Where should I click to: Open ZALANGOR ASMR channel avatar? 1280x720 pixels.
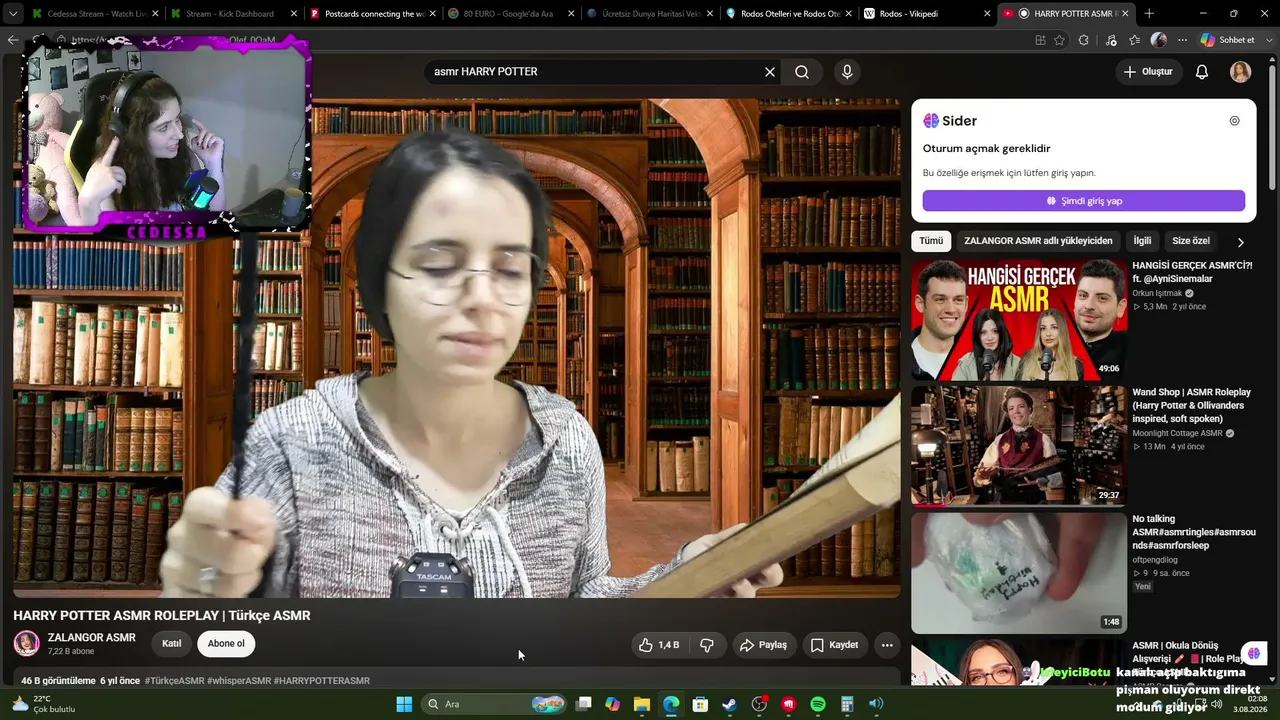tap(27, 644)
